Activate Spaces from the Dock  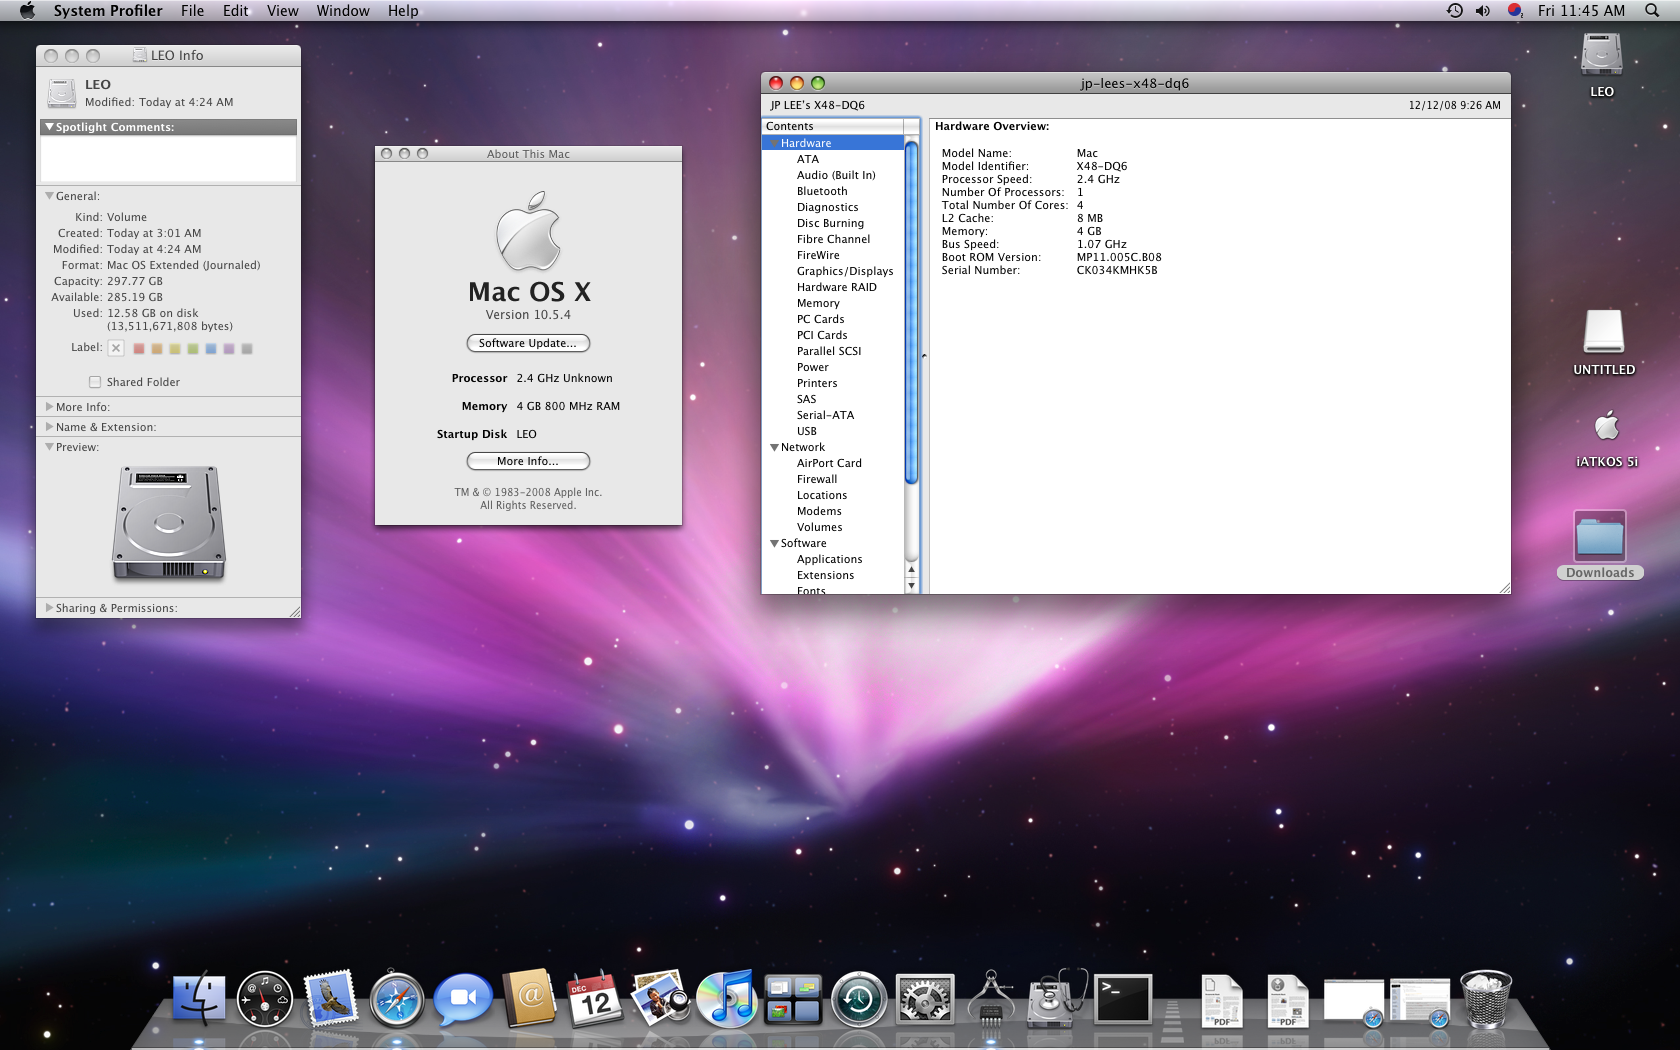[x=793, y=999]
